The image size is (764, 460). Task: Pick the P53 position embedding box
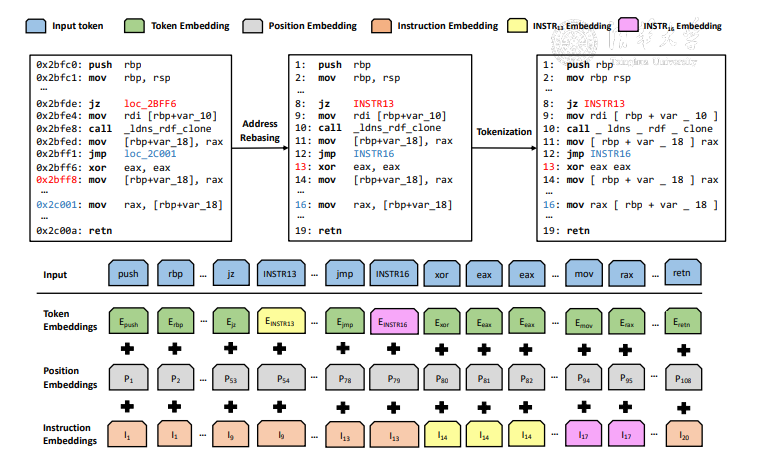point(231,377)
